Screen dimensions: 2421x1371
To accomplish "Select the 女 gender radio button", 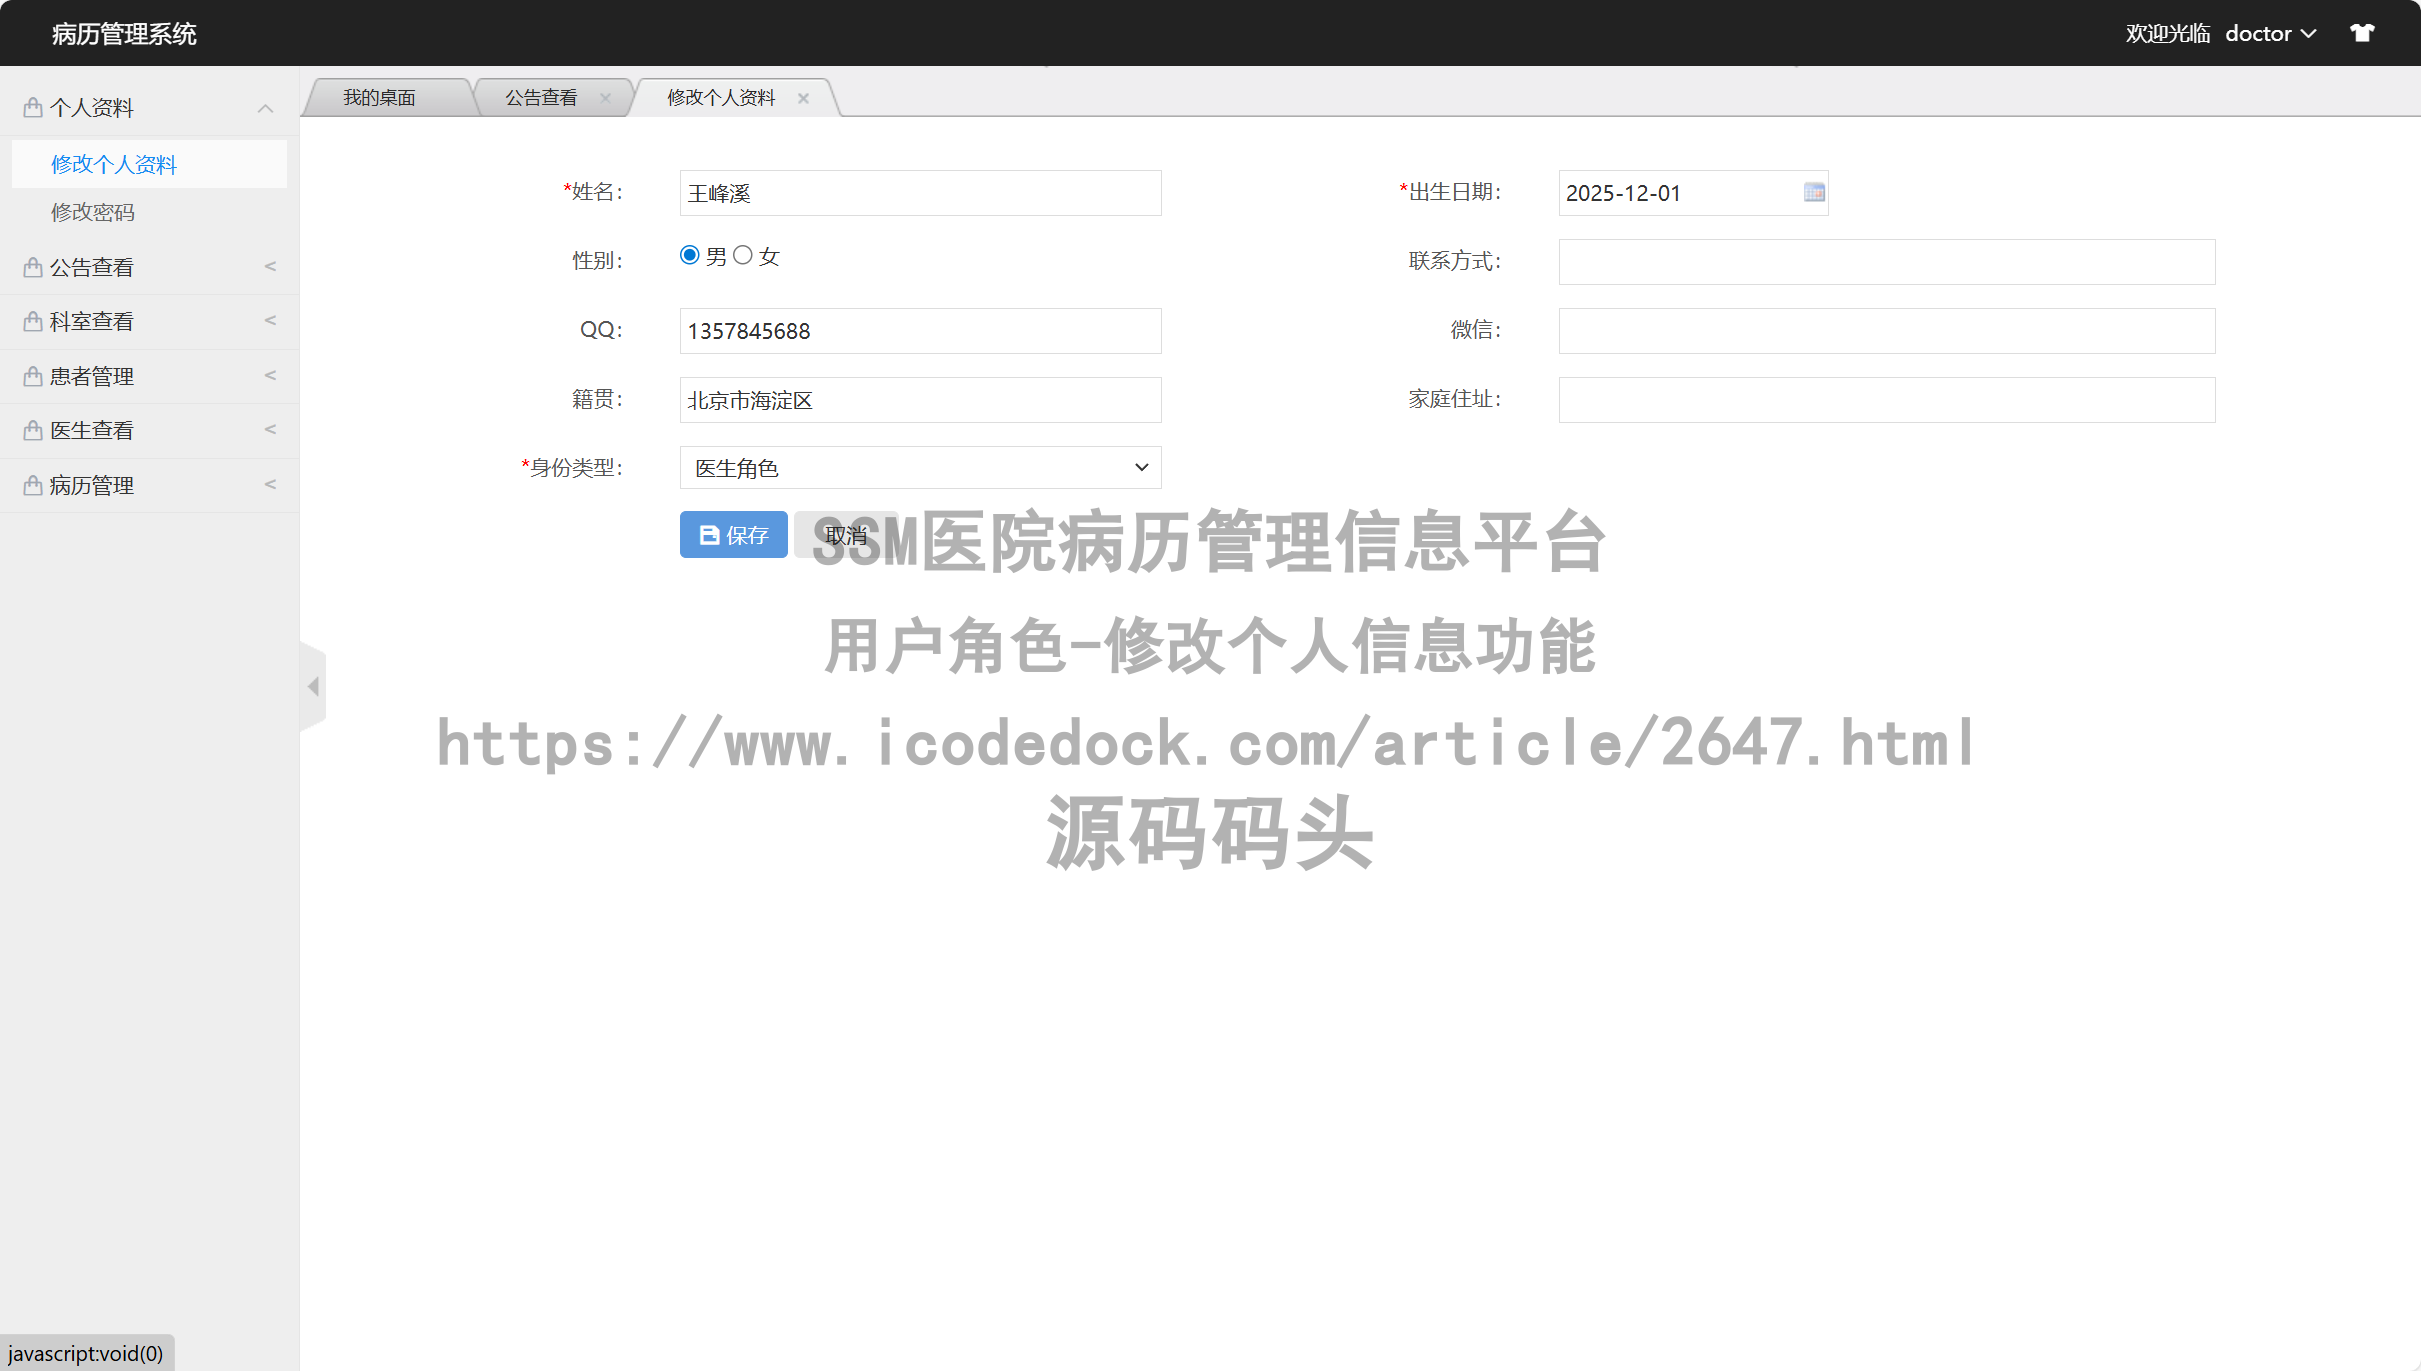I will point(742,255).
